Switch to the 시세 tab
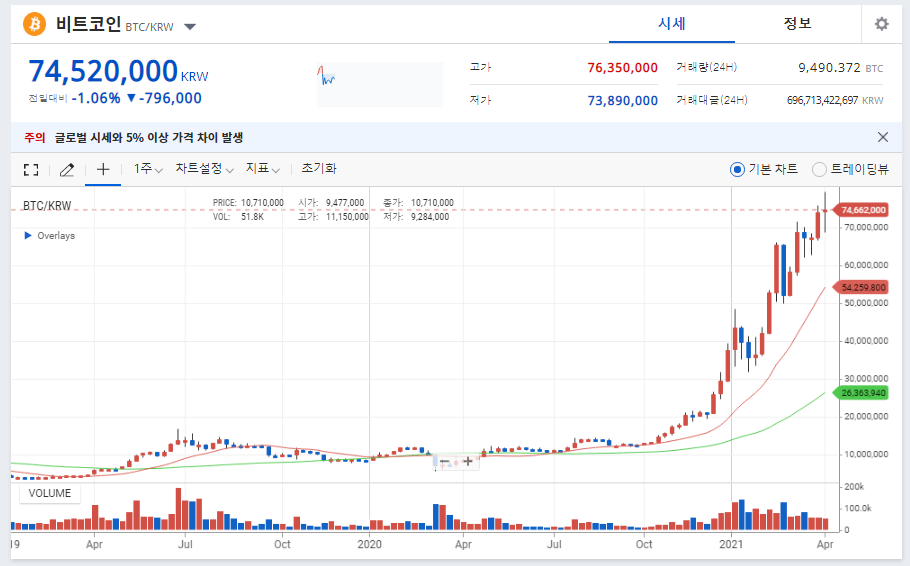This screenshot has height=566, width=910. (671, 24)
